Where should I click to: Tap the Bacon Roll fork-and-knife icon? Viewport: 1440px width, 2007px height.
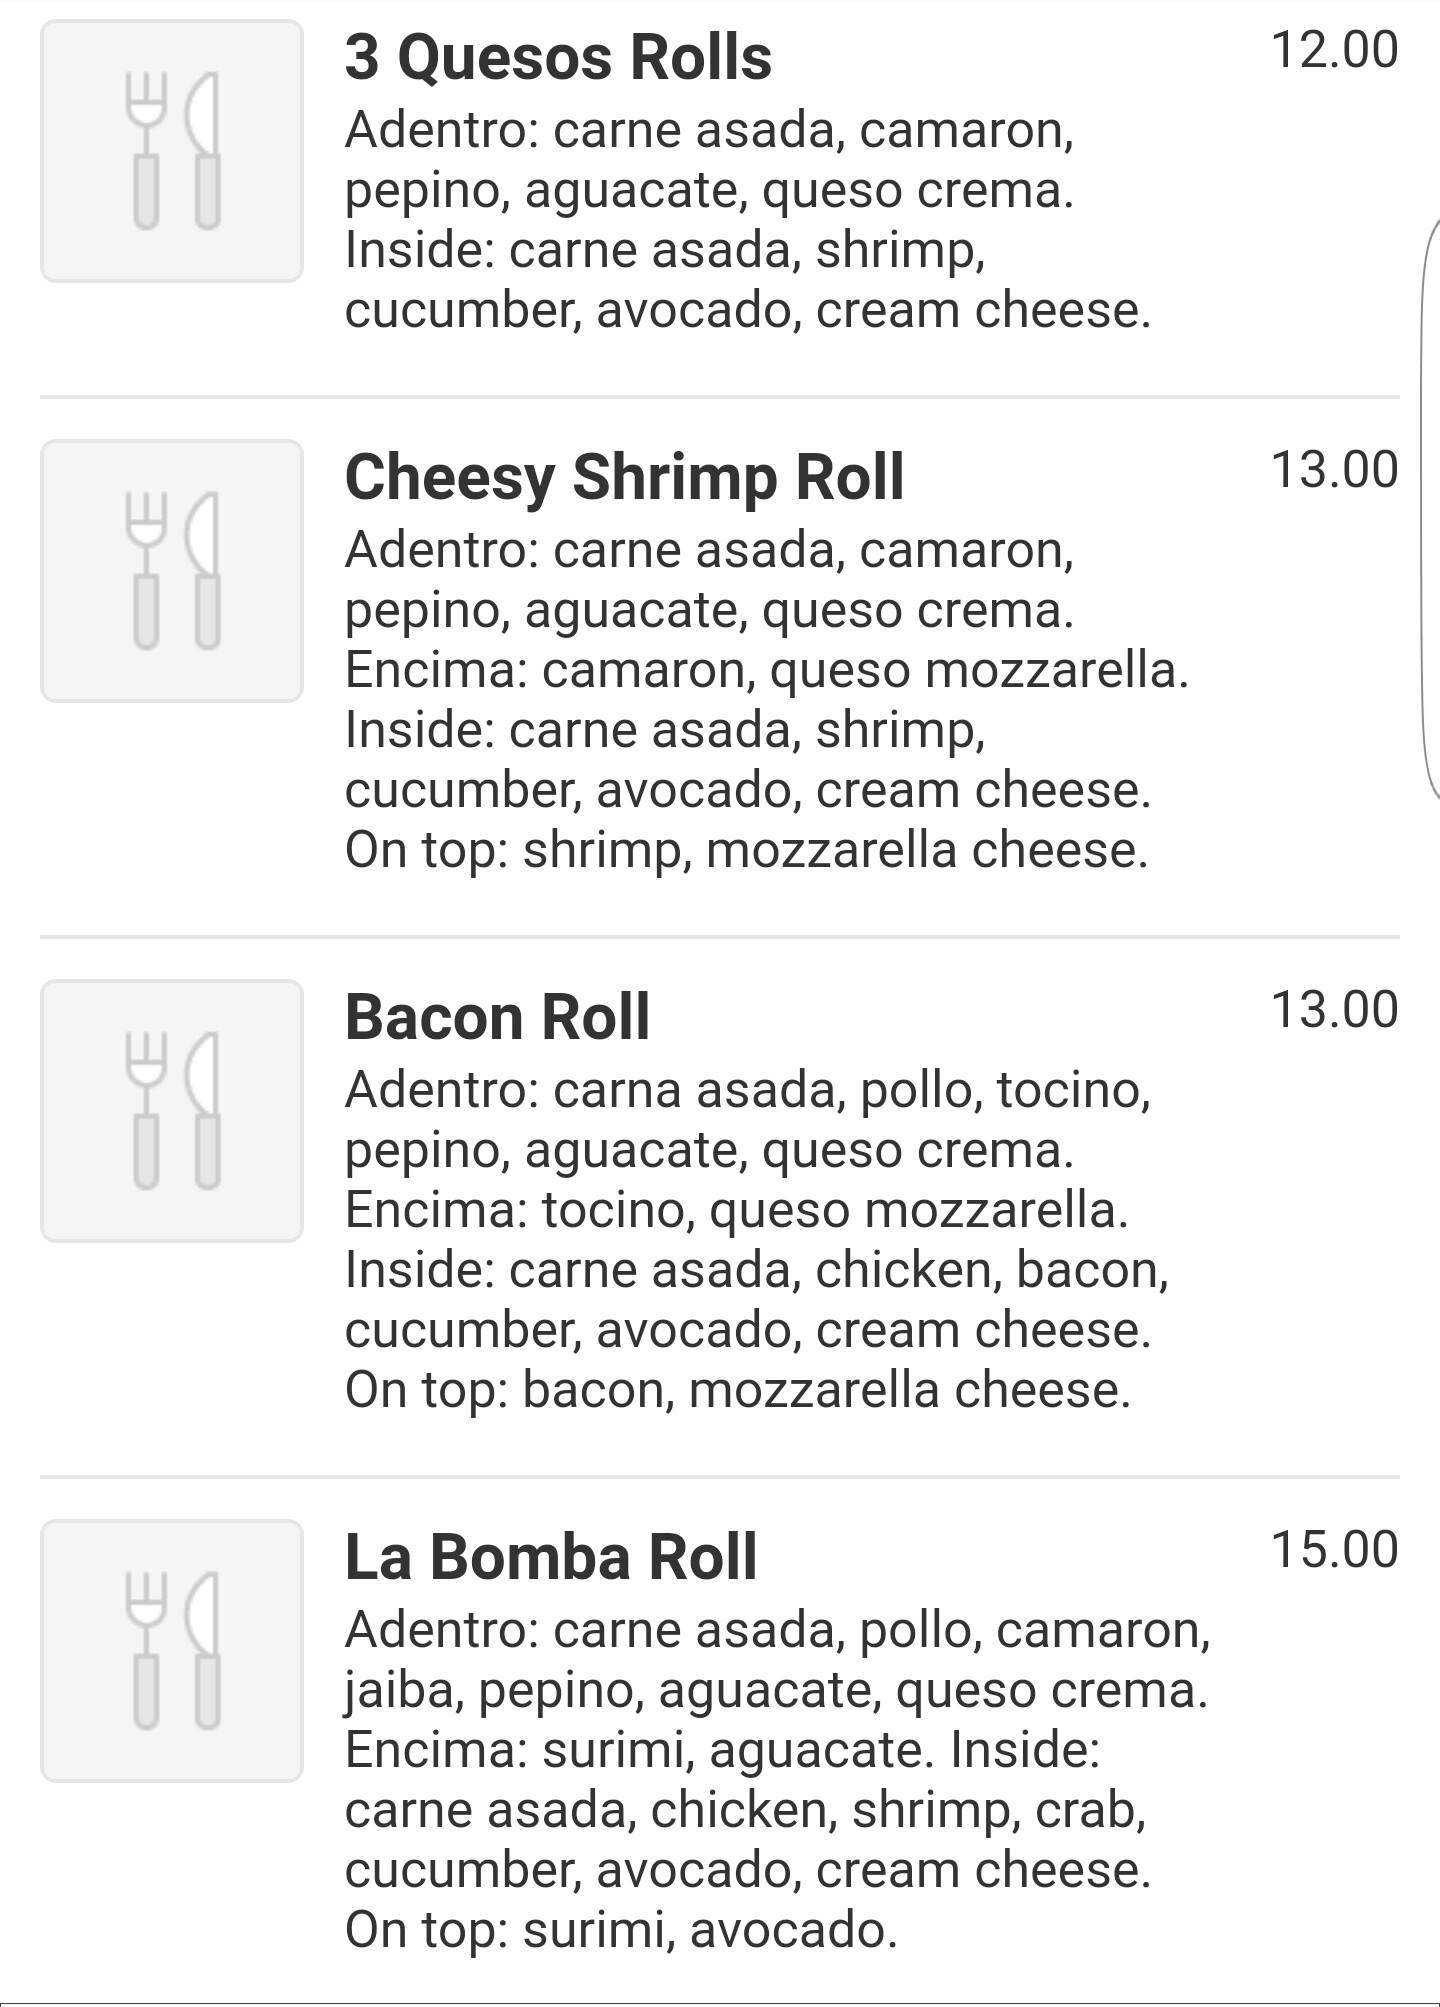(171, 1111)
